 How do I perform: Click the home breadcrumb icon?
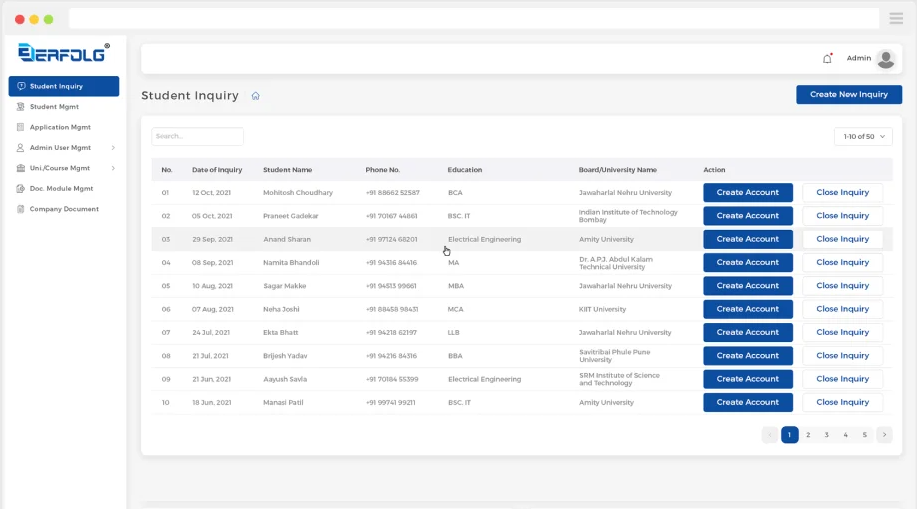(x=256, y=96)
